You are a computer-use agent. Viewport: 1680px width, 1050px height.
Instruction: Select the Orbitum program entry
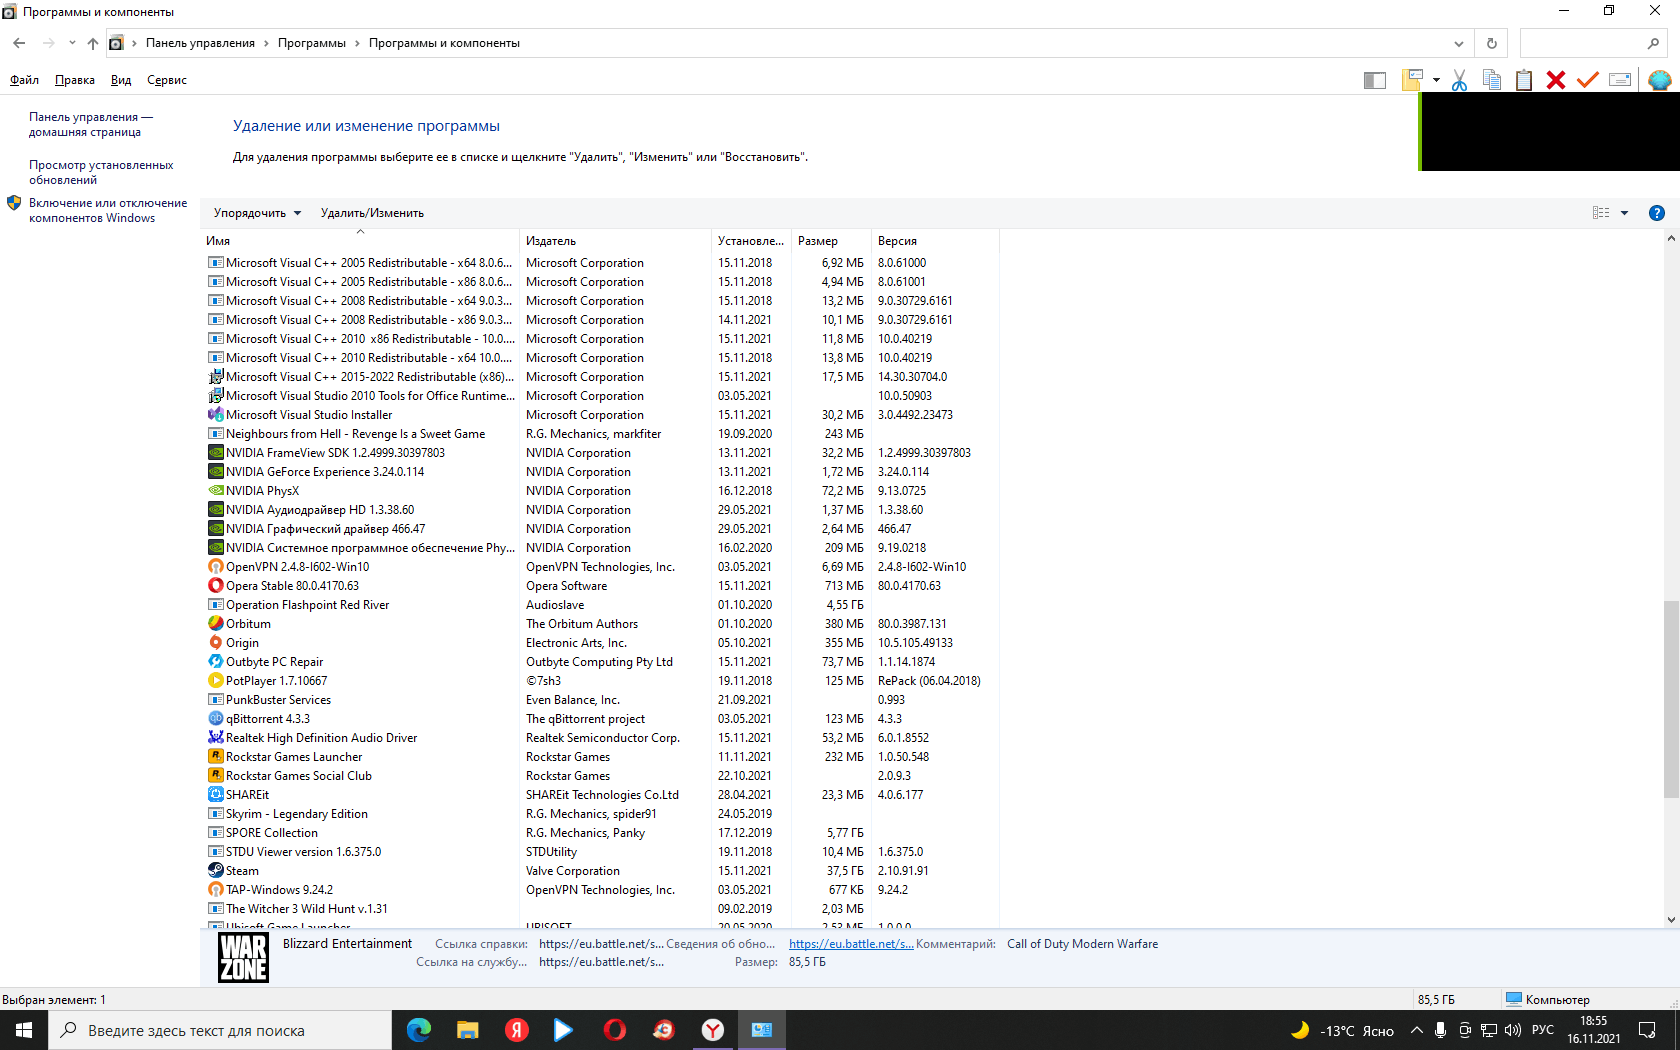coord(248,624)
